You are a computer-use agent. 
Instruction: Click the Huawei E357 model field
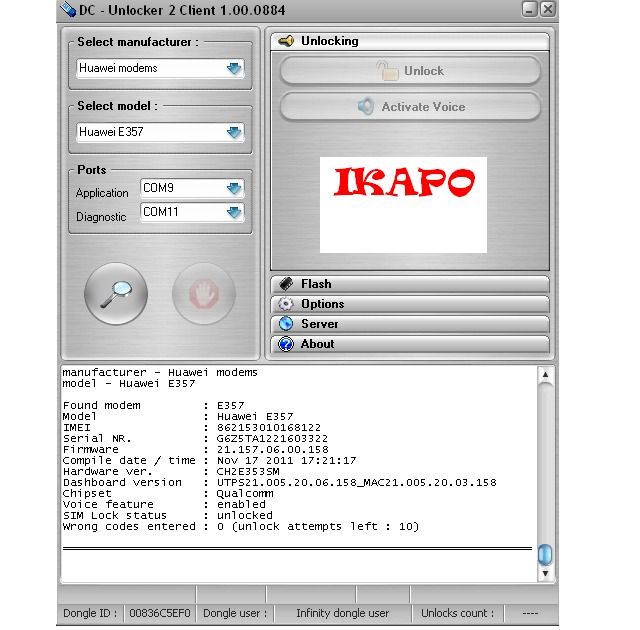[160, 132]
